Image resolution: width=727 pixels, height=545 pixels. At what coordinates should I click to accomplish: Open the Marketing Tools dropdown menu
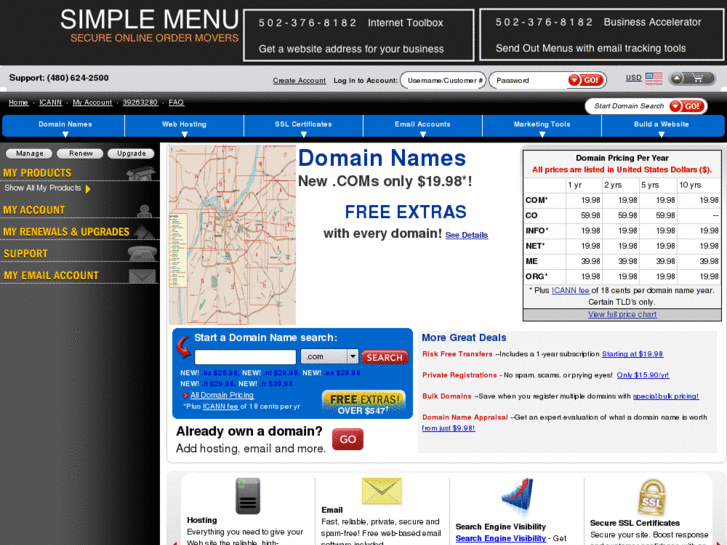pyautogui.click(x=542, y=126)
